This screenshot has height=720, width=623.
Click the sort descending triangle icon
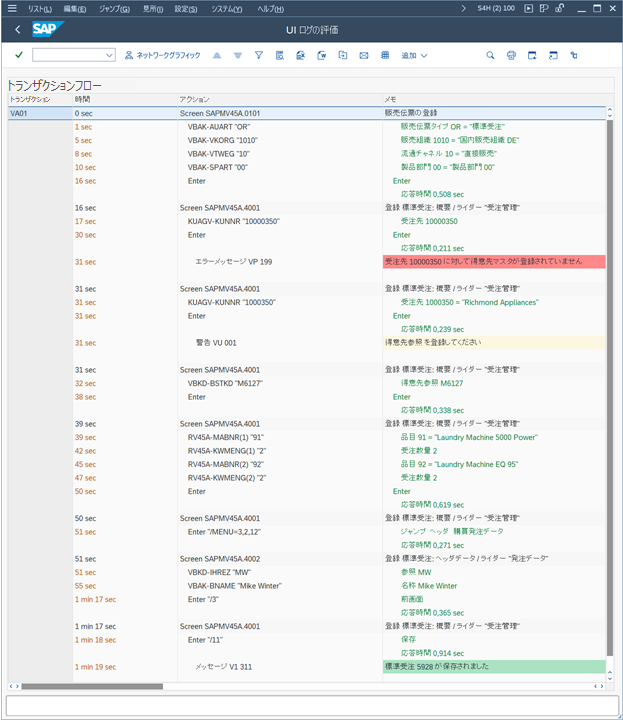click(x=238, y=55)
